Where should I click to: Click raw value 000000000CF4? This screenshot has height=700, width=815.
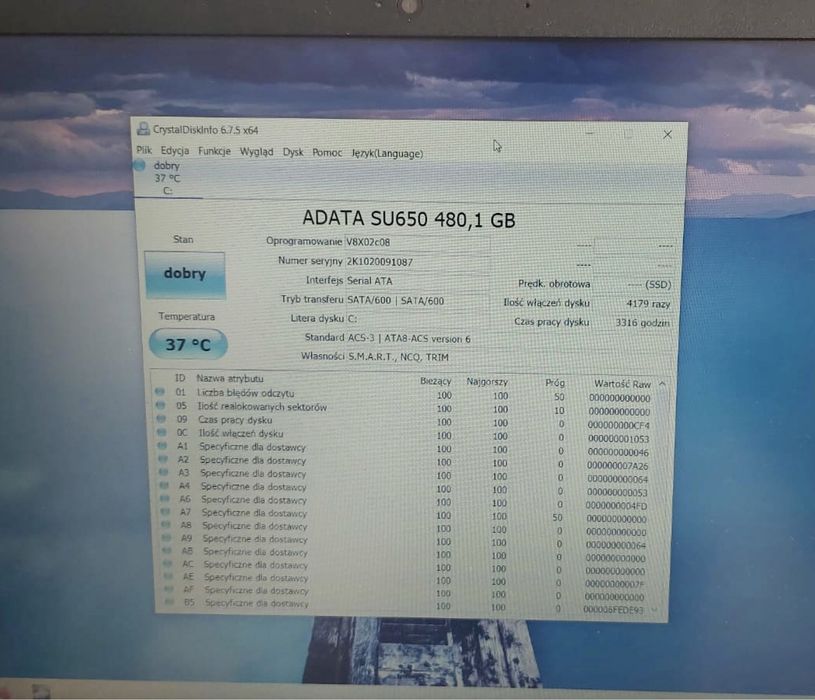click(x=619, y=425)
